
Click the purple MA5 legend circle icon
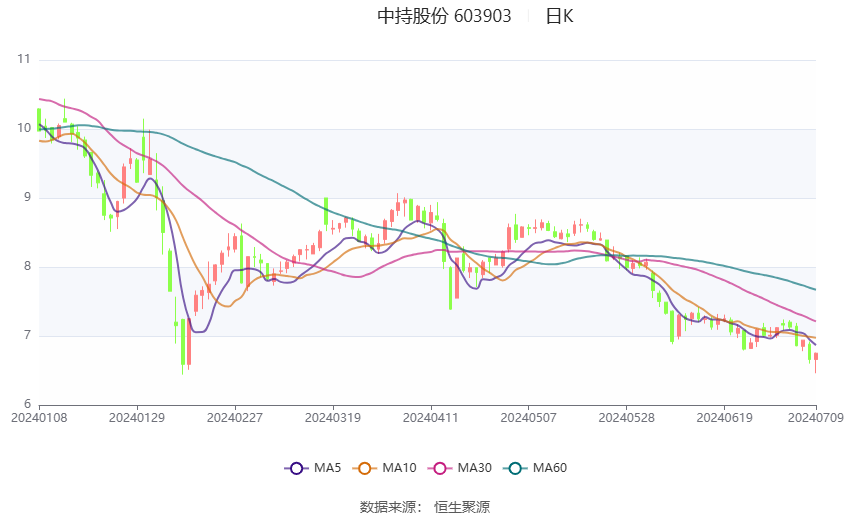coord(296,468)
